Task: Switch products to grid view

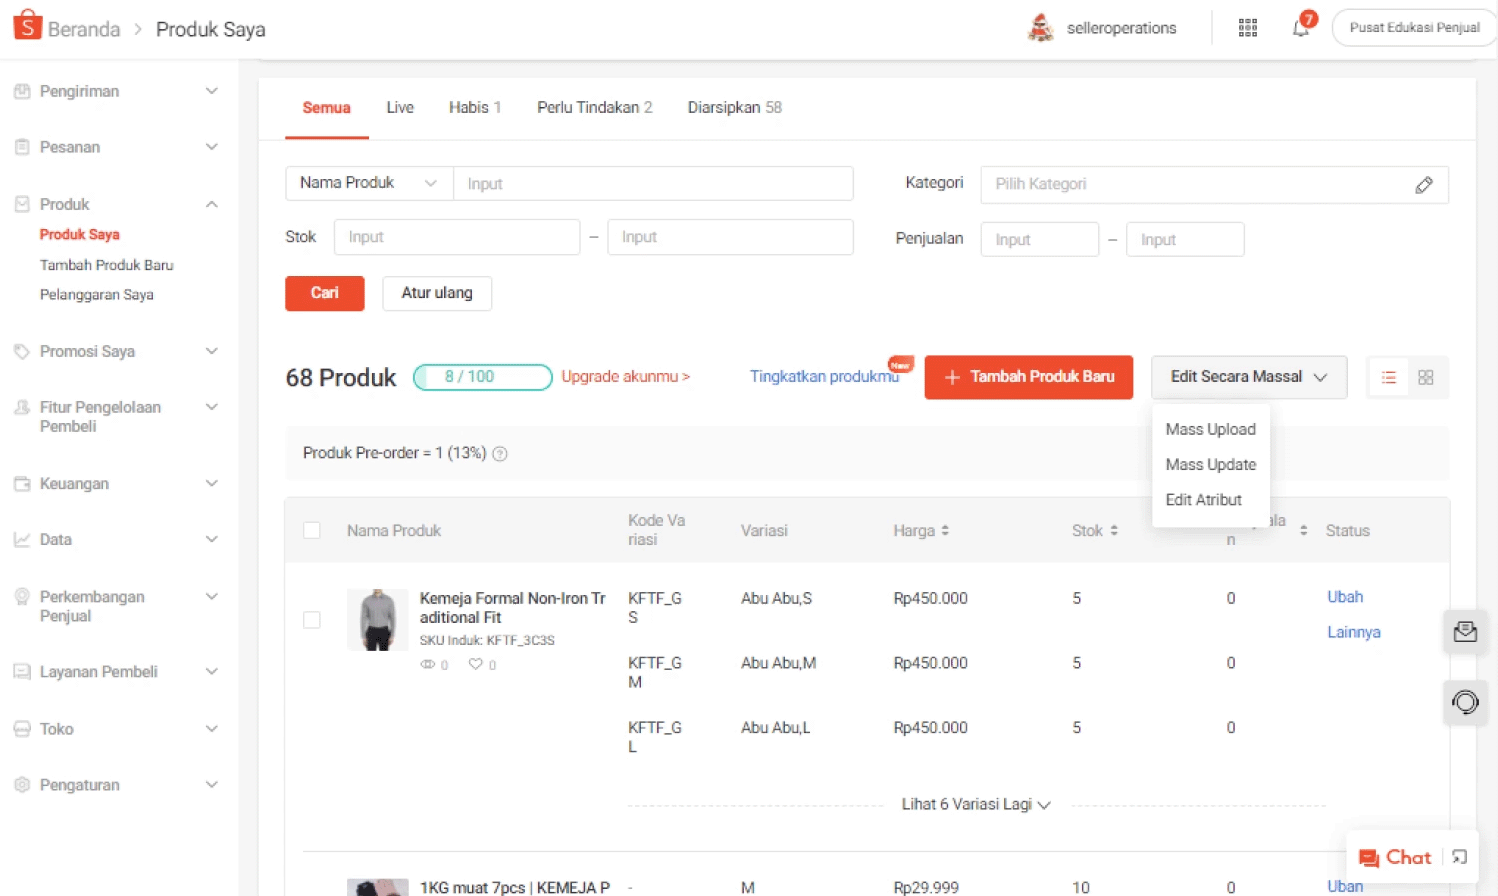Action: pos(1425,377)
